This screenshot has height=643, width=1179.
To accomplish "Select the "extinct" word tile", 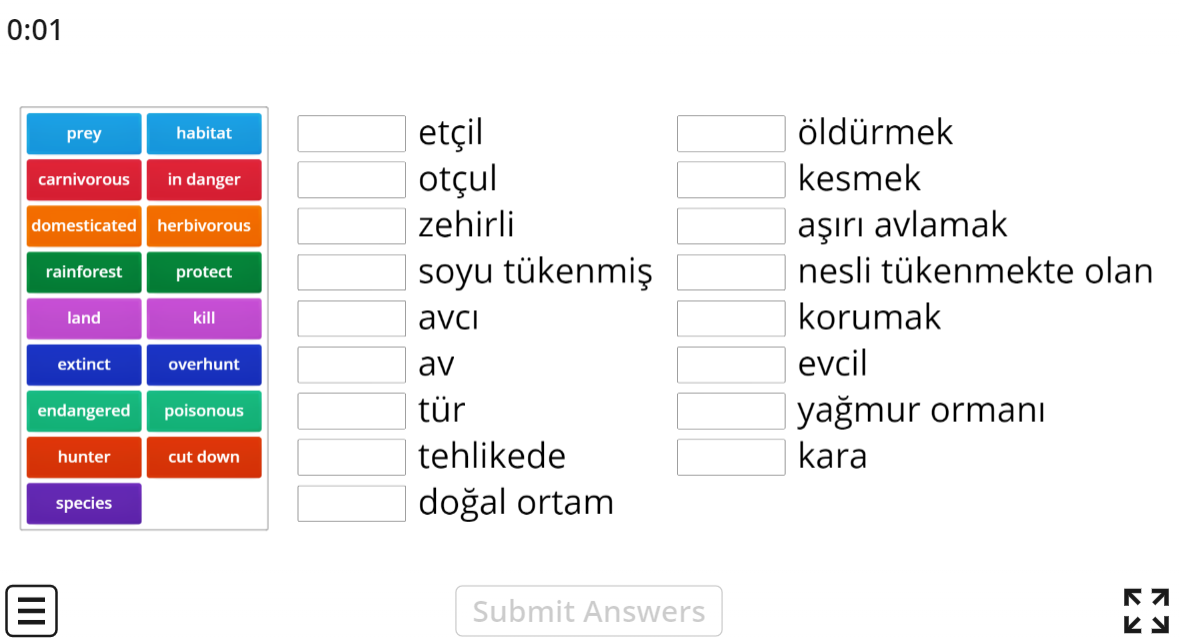I will point(84,364).
